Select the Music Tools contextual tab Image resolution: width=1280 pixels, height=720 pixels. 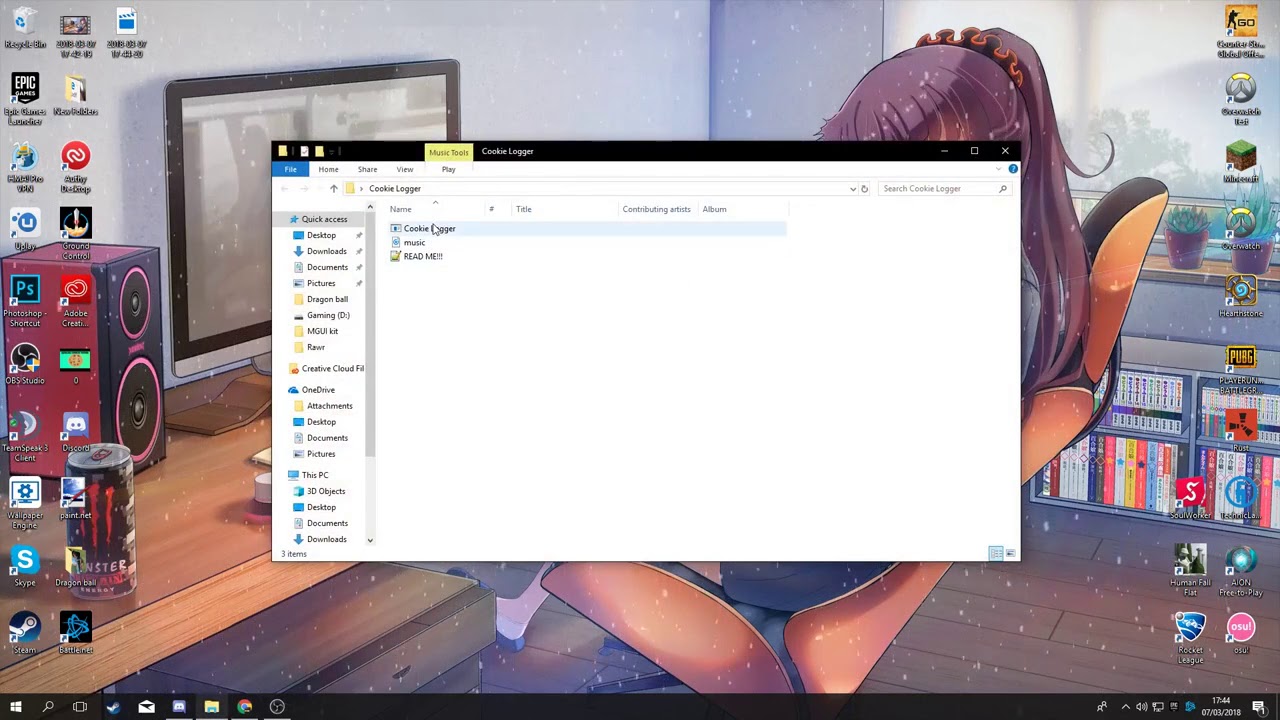[x=448, y=152]
